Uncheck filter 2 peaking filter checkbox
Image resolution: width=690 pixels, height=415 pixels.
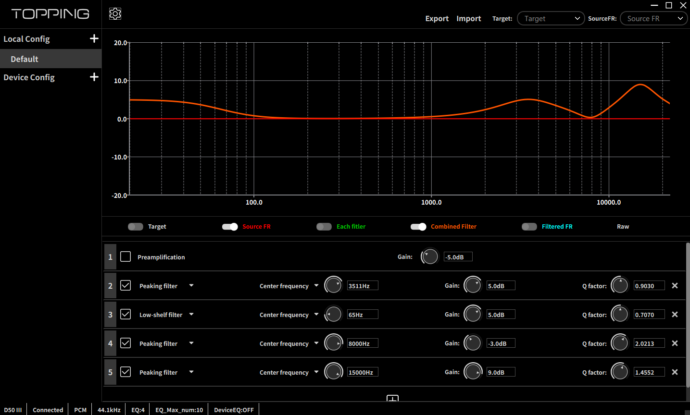pyautogui.click(x=125, y=285)
